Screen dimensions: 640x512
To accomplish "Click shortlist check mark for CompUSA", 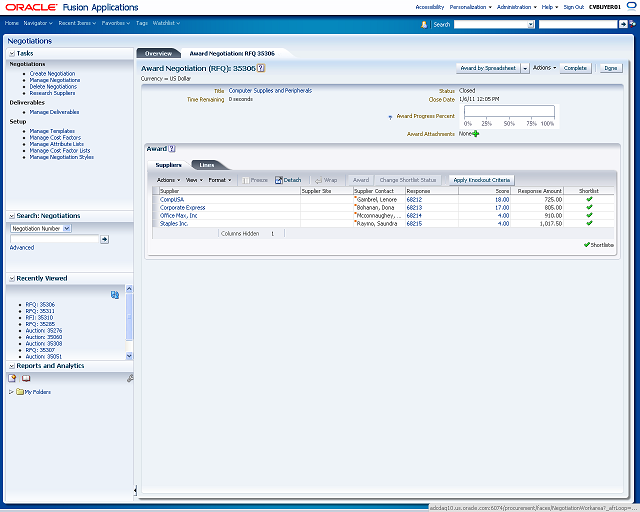I will coord(589,199).
